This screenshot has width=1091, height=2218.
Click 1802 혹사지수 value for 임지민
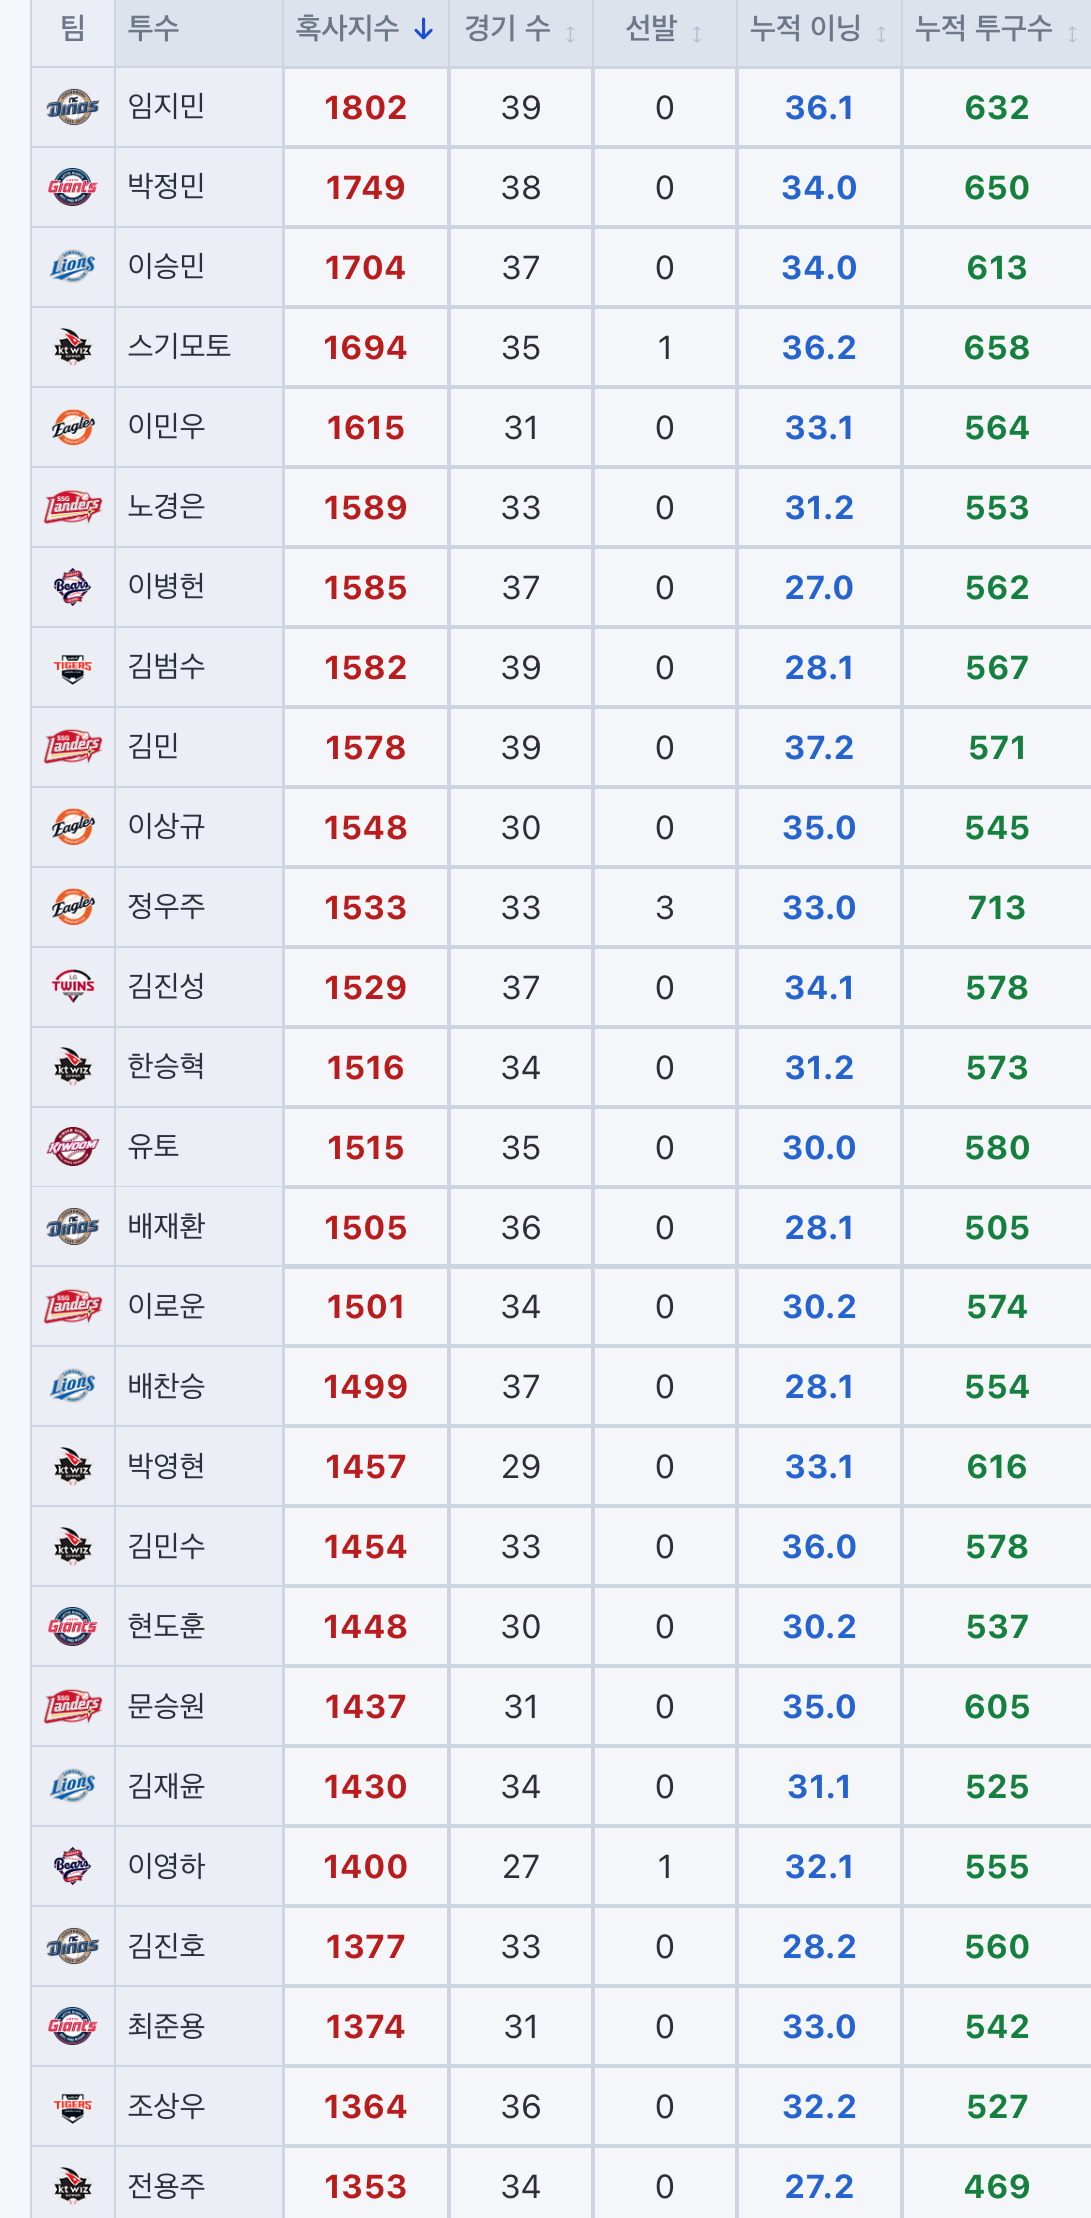click(365, 107)
